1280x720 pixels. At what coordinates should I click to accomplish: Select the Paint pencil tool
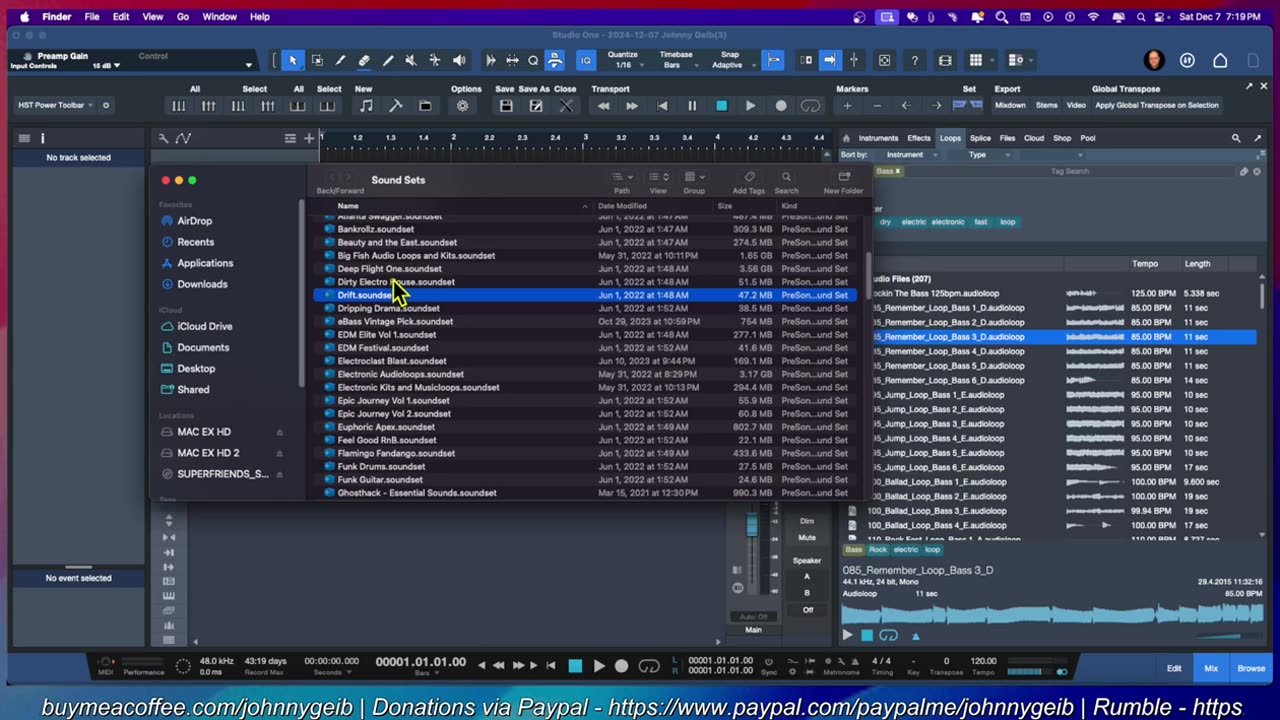[x=388, y=61]
